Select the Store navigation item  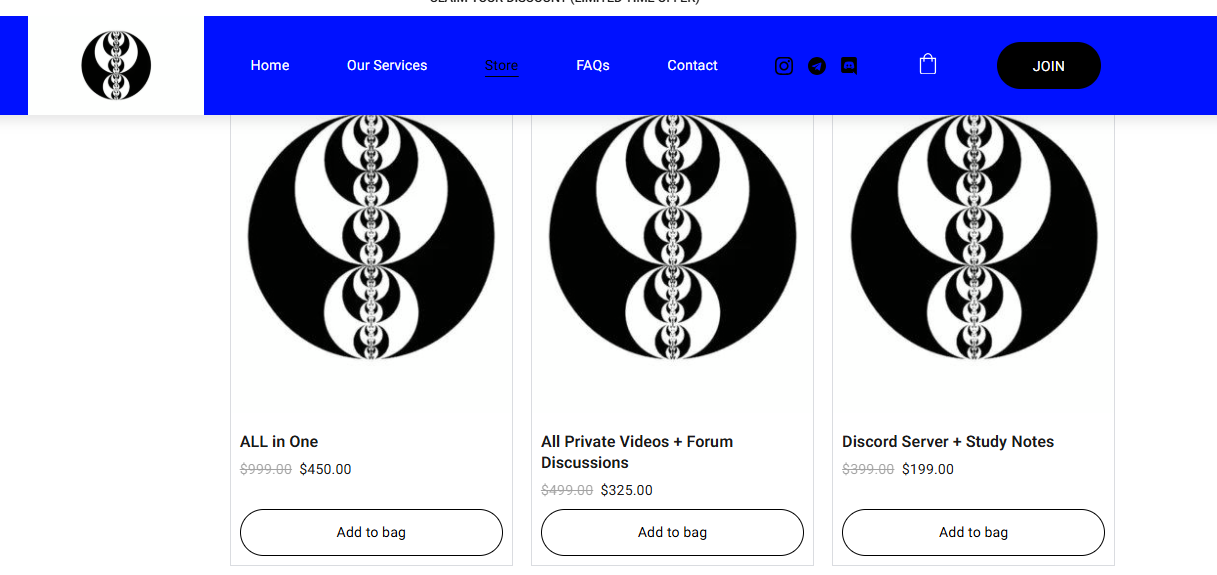501,66
